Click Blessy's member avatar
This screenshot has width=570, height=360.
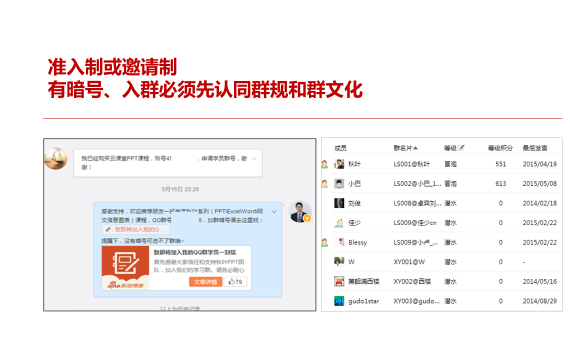[339, 242]
